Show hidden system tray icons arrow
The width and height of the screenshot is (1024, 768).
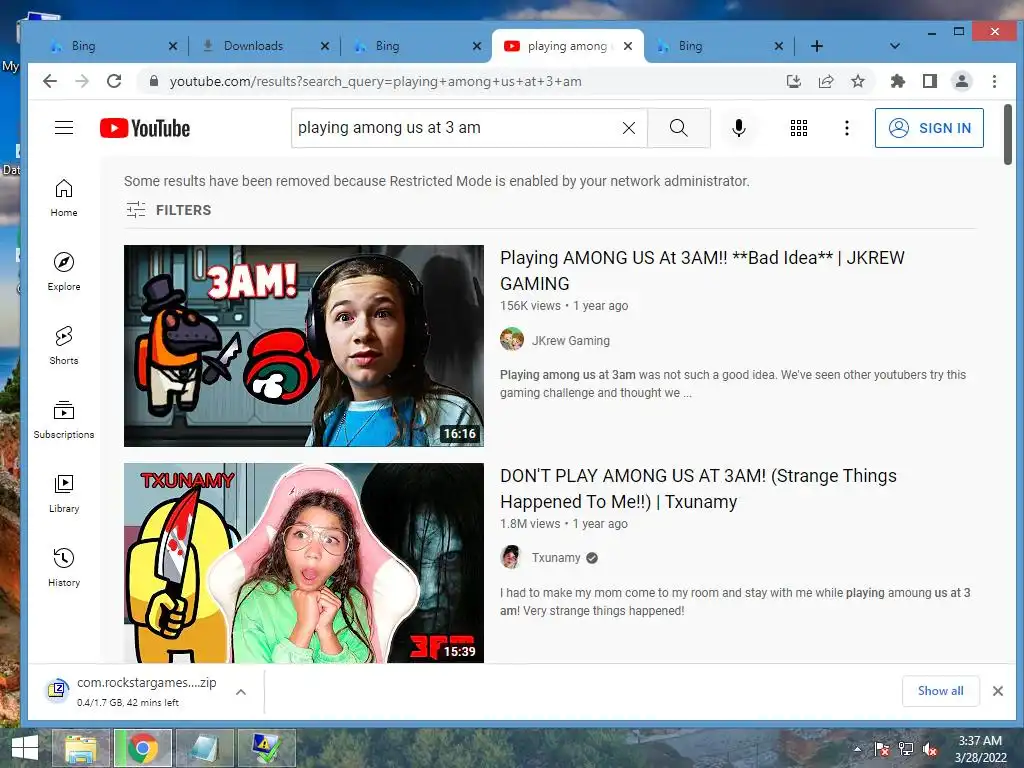coord(857,749)
